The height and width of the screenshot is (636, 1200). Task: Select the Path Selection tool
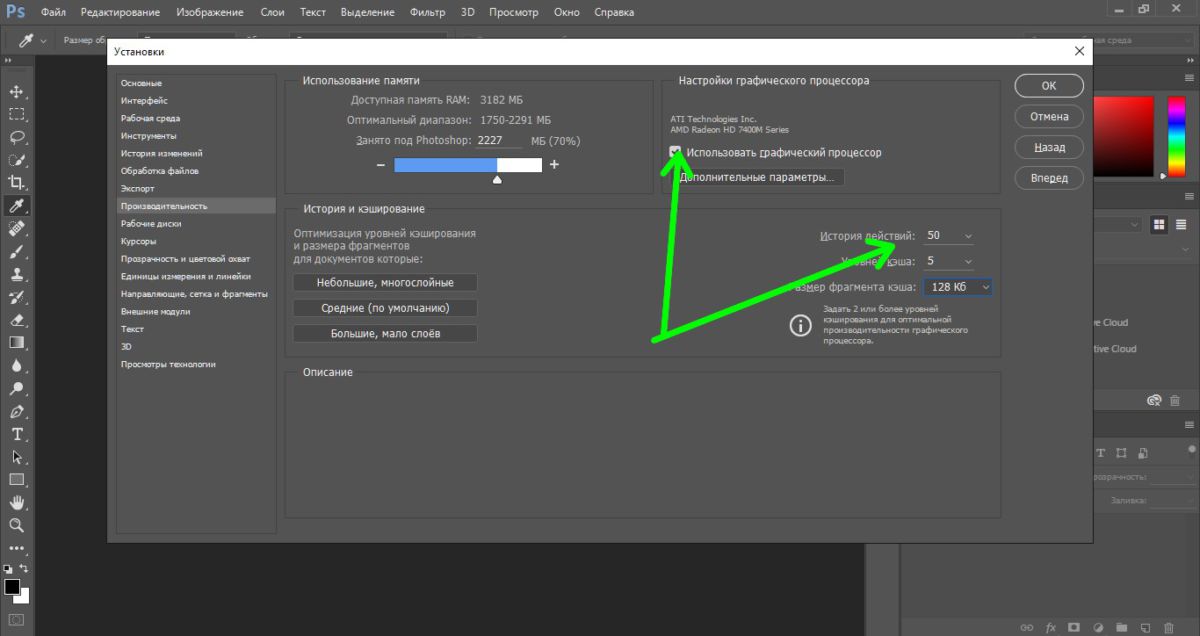(x=17, y=457)
